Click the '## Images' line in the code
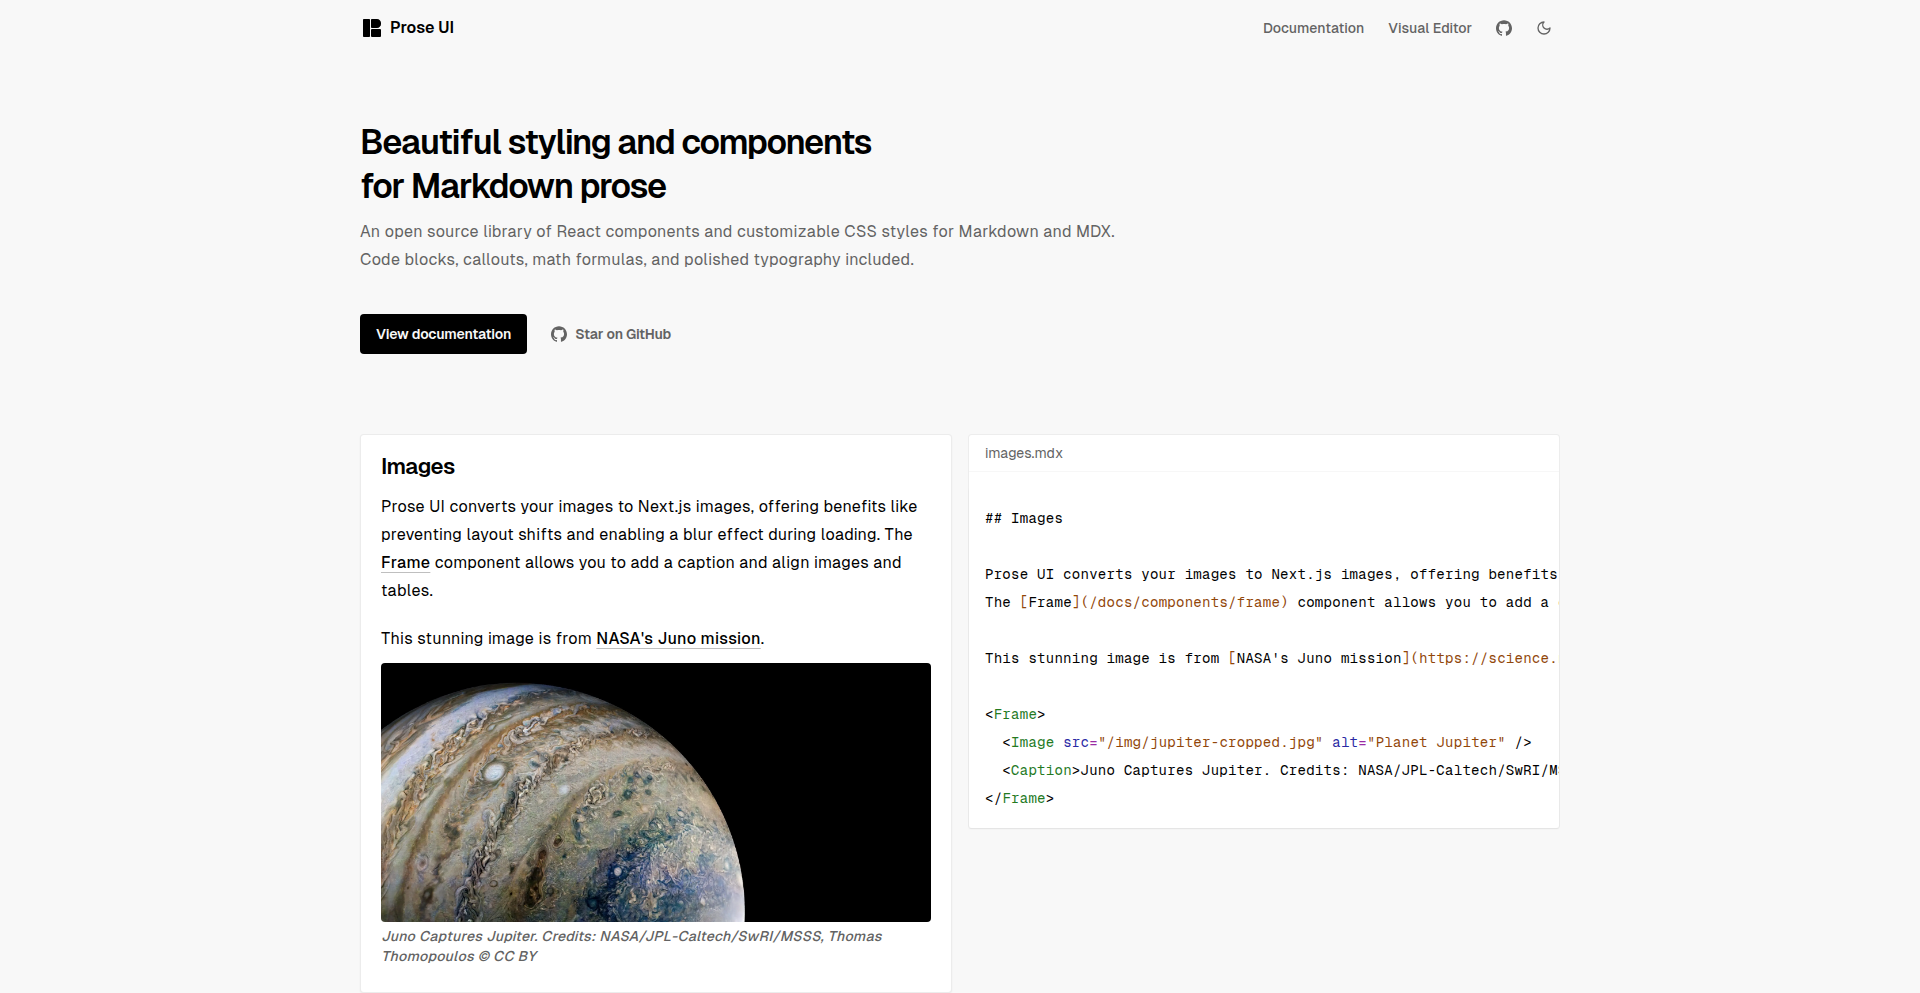The image size is (1920, 993). (1024, 518)
